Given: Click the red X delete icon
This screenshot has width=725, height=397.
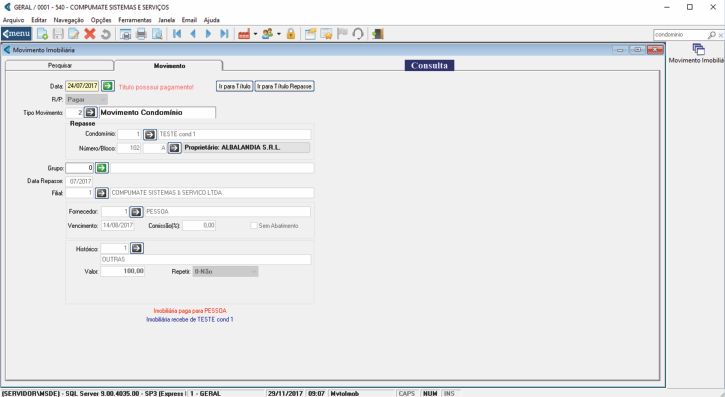Looking at the screenshot, I should point(90,34).
